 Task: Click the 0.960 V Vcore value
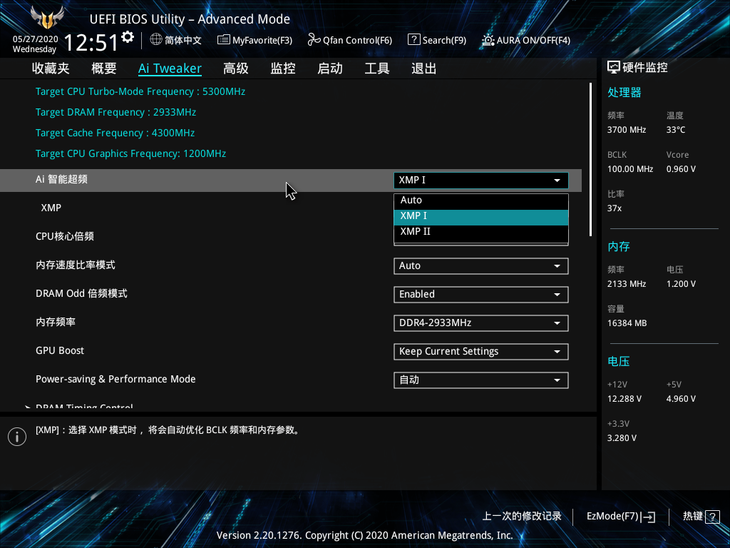681,169
